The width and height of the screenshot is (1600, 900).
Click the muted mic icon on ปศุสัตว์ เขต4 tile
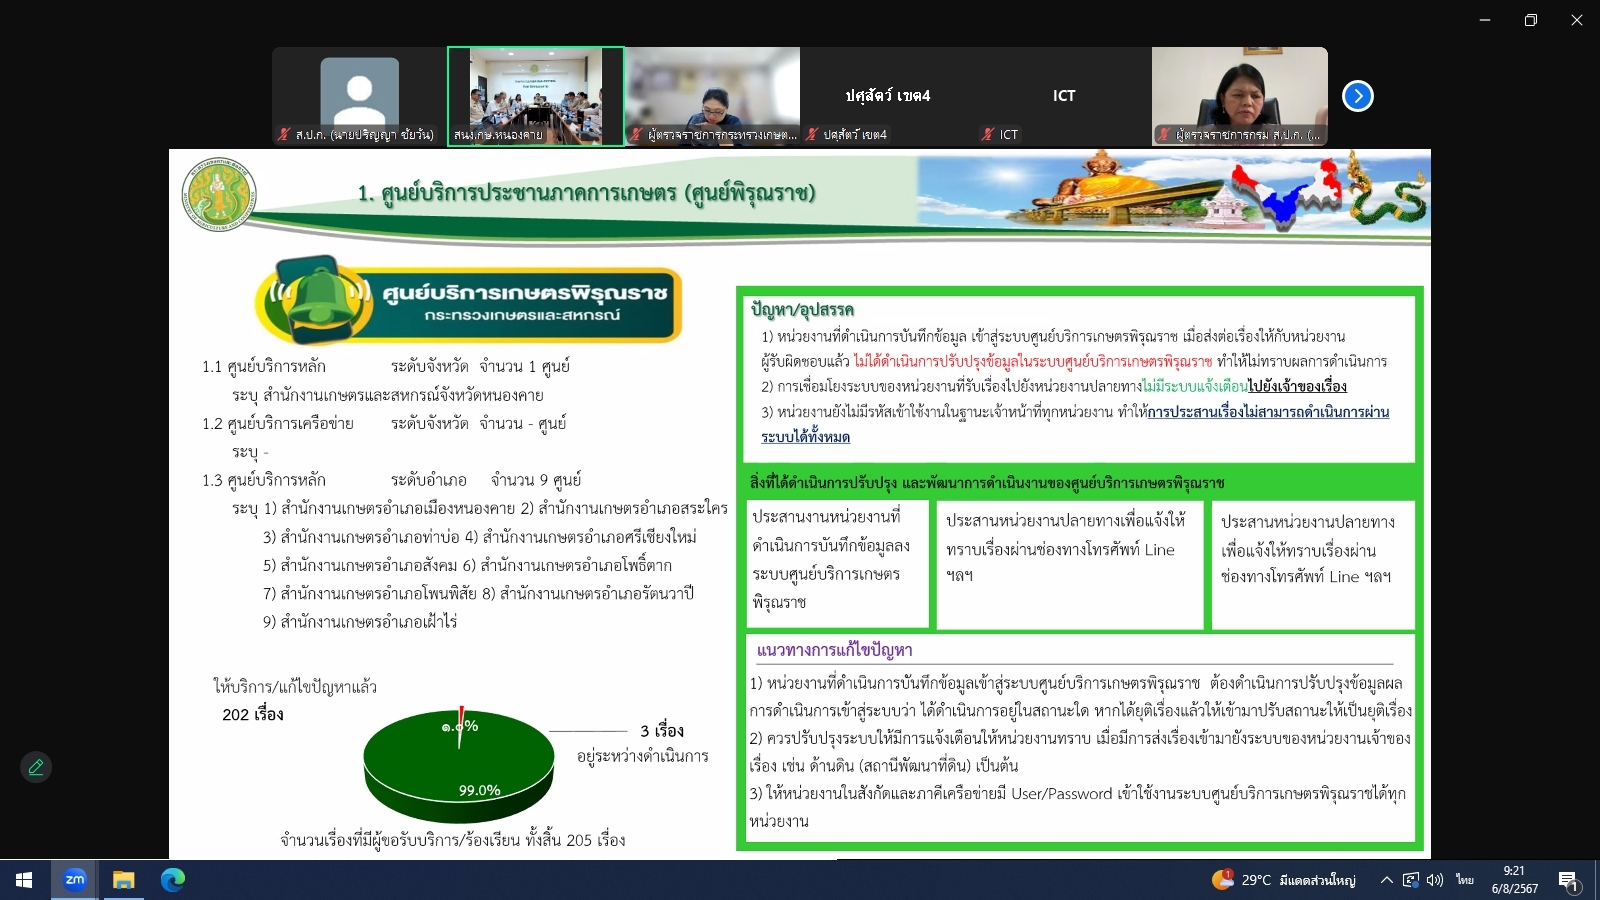813,134
